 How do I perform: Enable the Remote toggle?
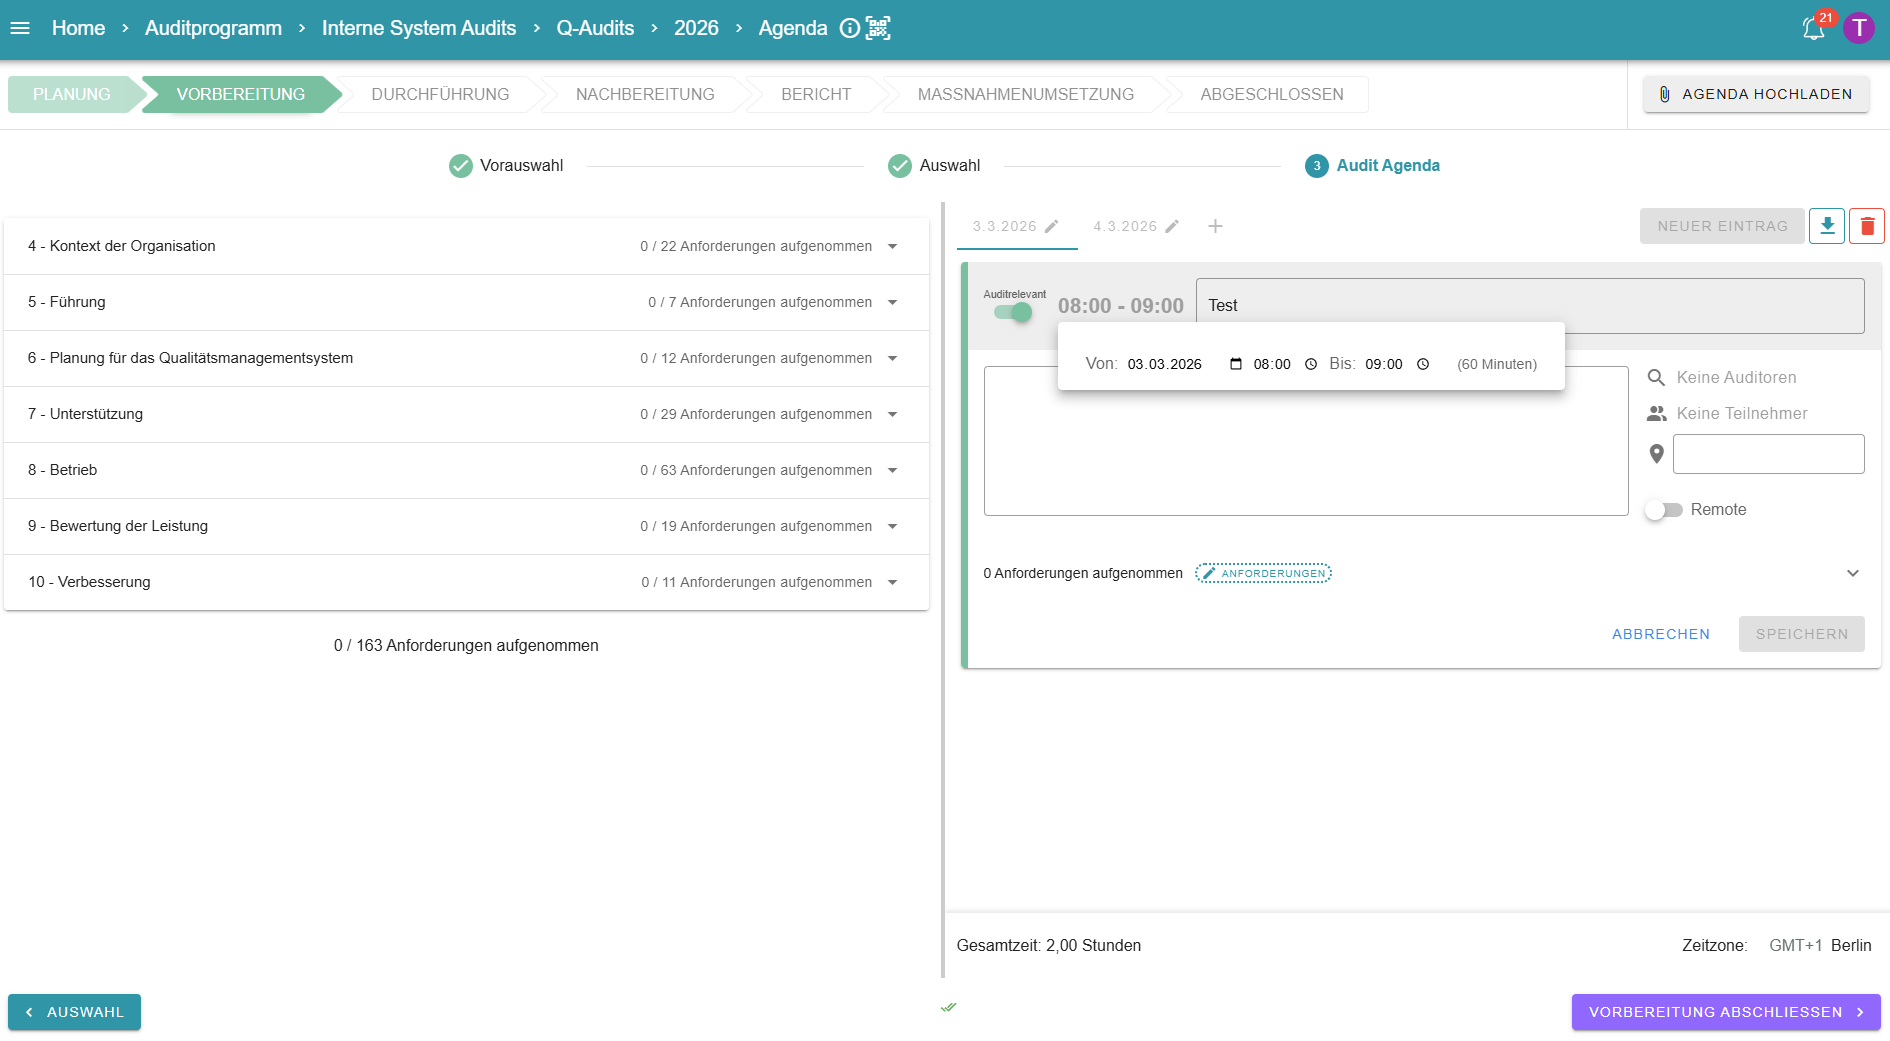(x=1664, y=510)
